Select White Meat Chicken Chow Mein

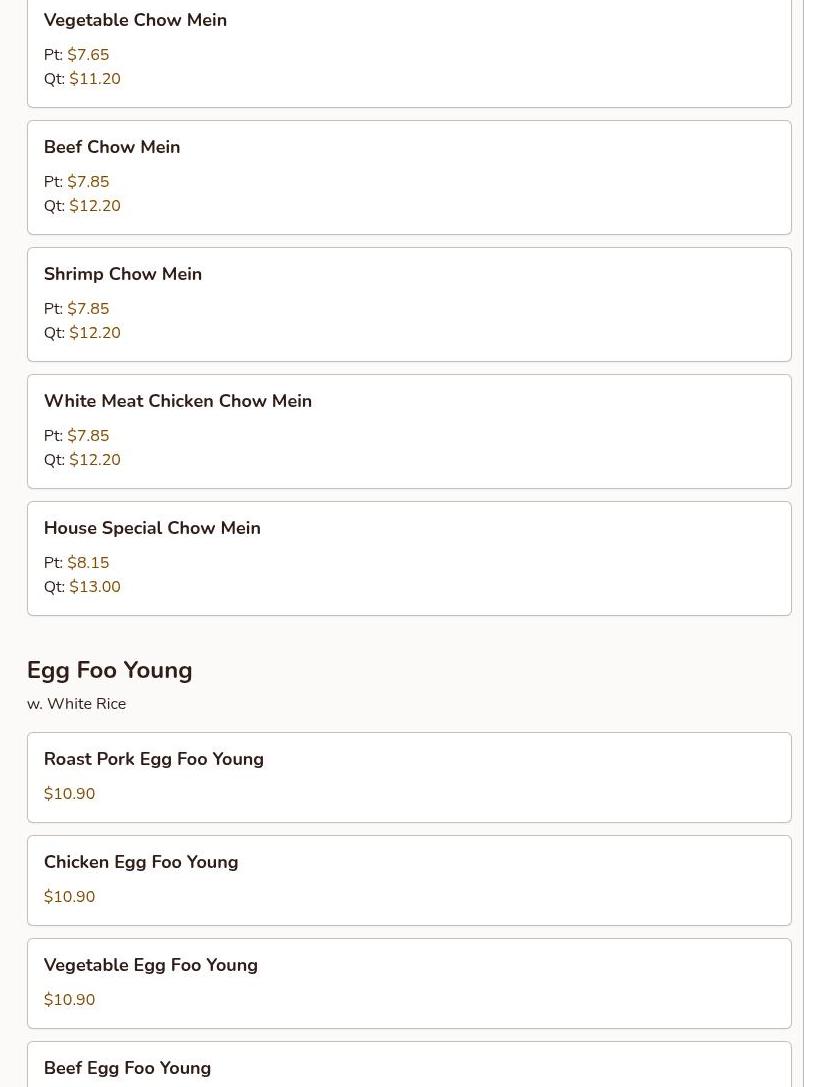[409, 431]
